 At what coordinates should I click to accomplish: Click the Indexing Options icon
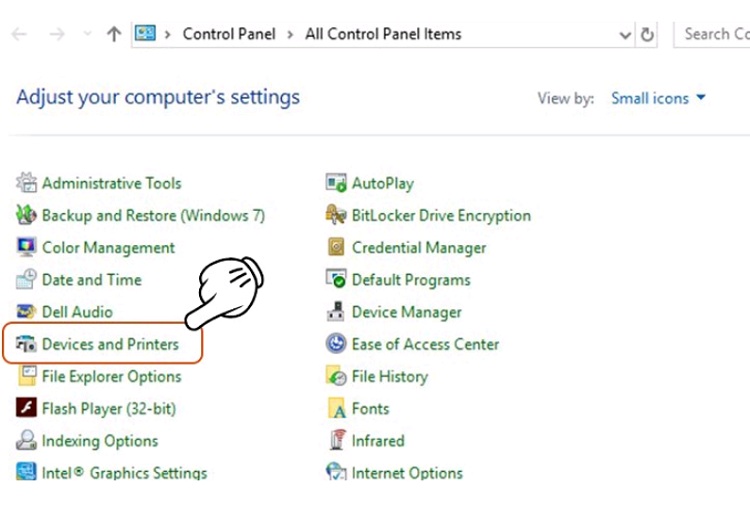pyautogui.click(x=26, y=440)
